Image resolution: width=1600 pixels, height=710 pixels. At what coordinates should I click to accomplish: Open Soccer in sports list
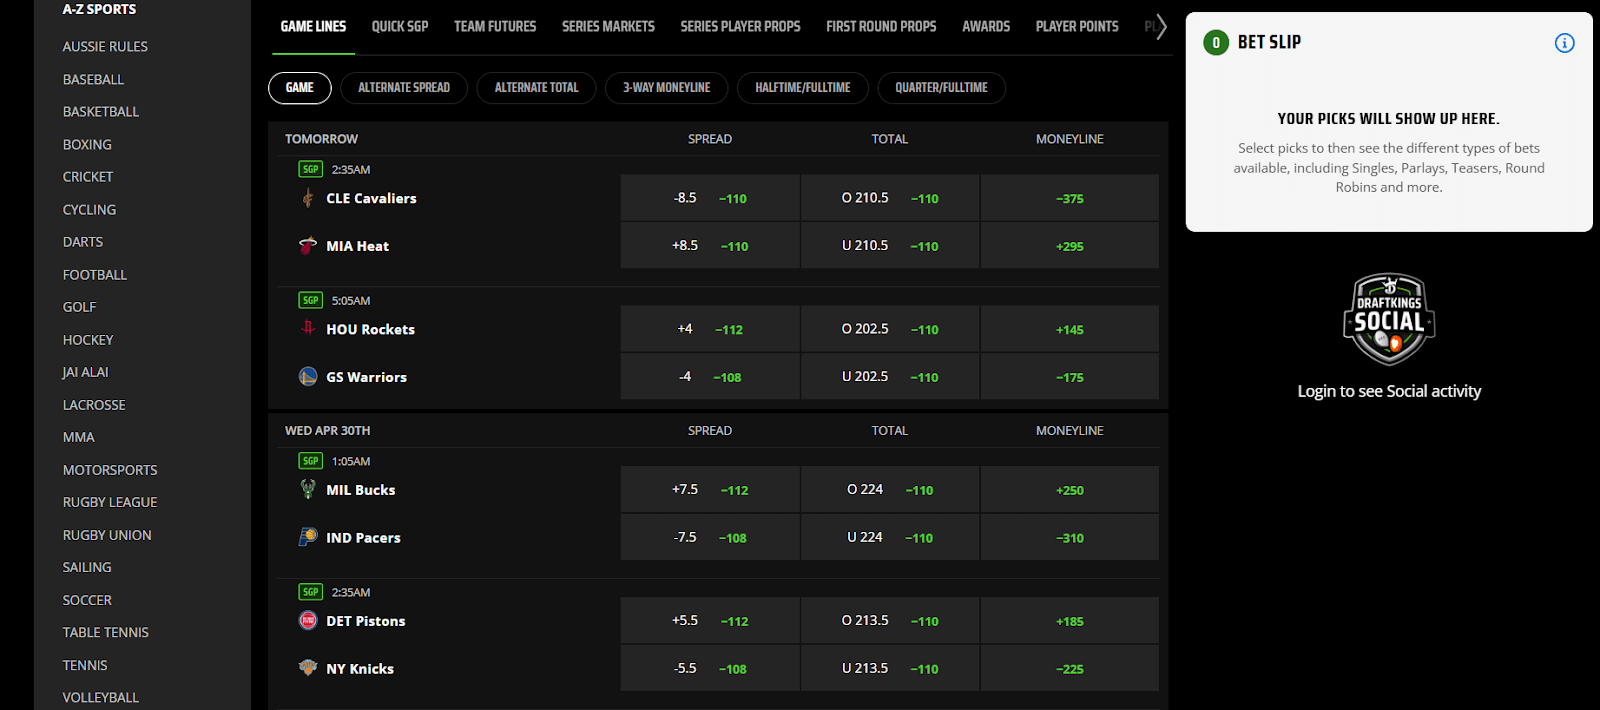87,600
